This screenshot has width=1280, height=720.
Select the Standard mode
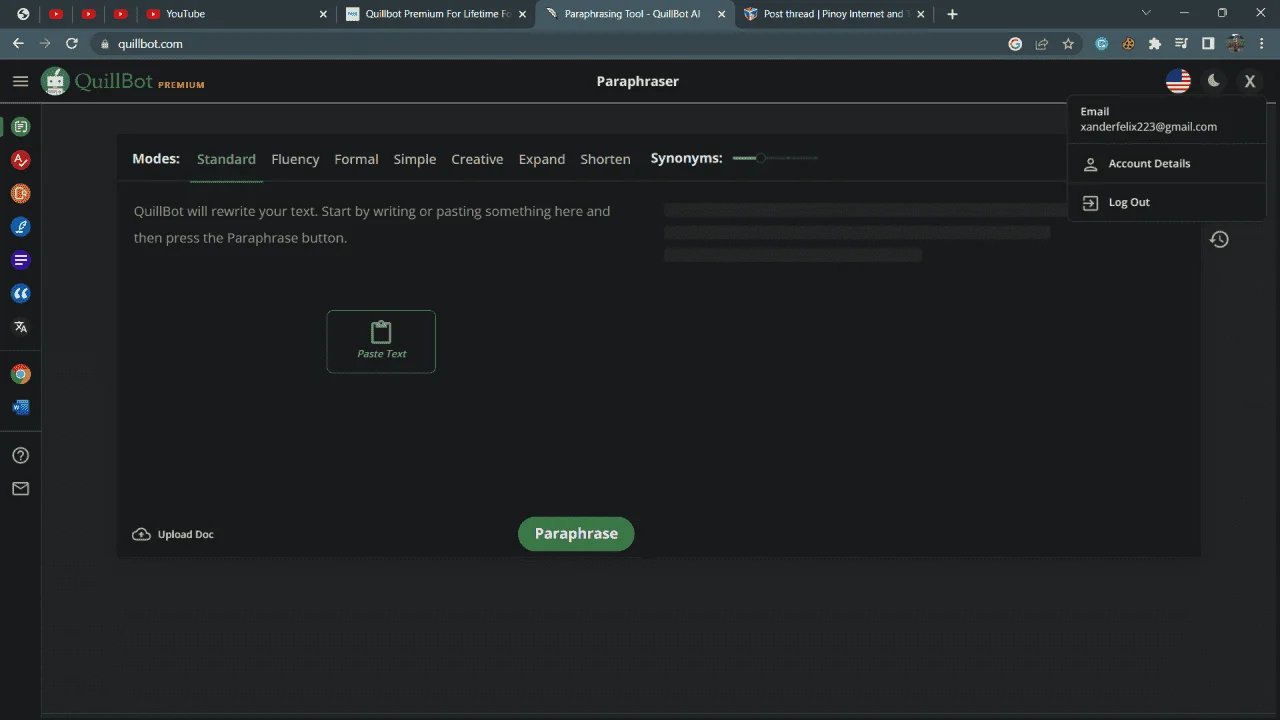[226, 159]
